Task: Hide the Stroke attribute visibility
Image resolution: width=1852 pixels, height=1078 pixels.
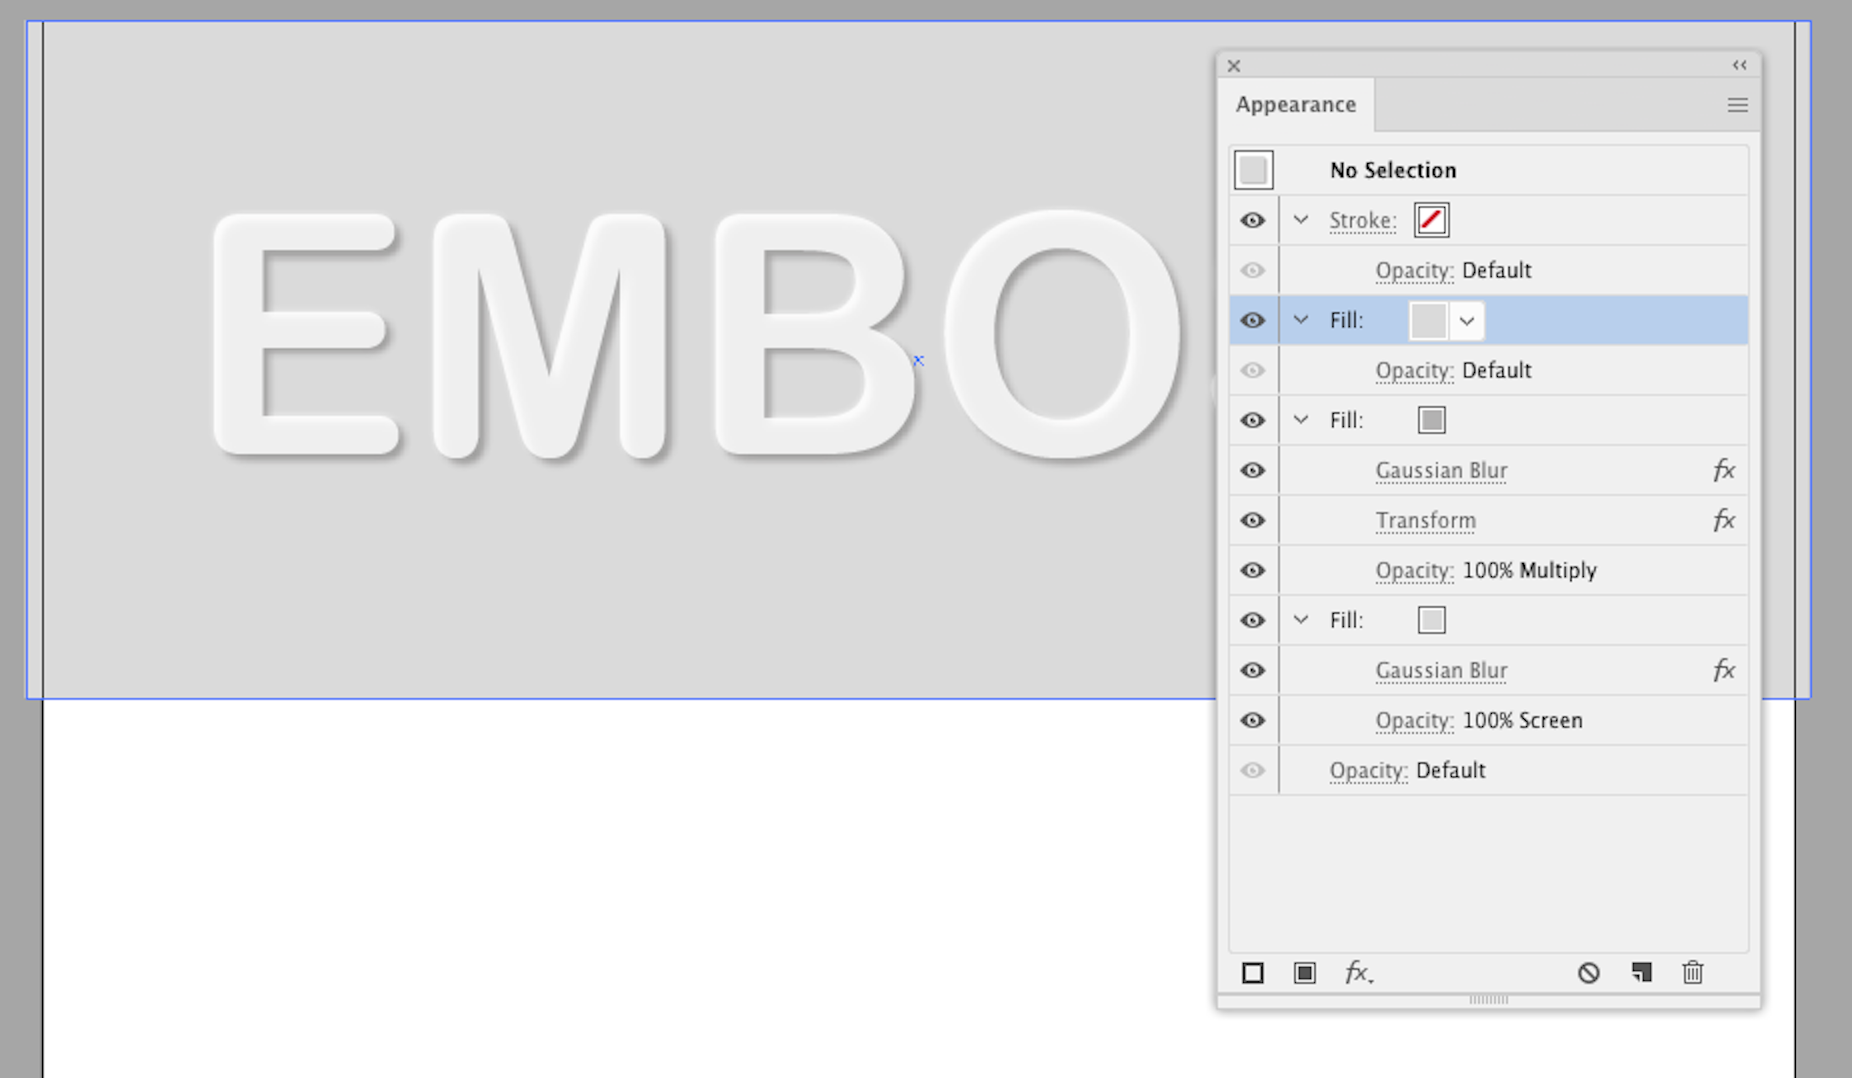Action: [1253, 220]
